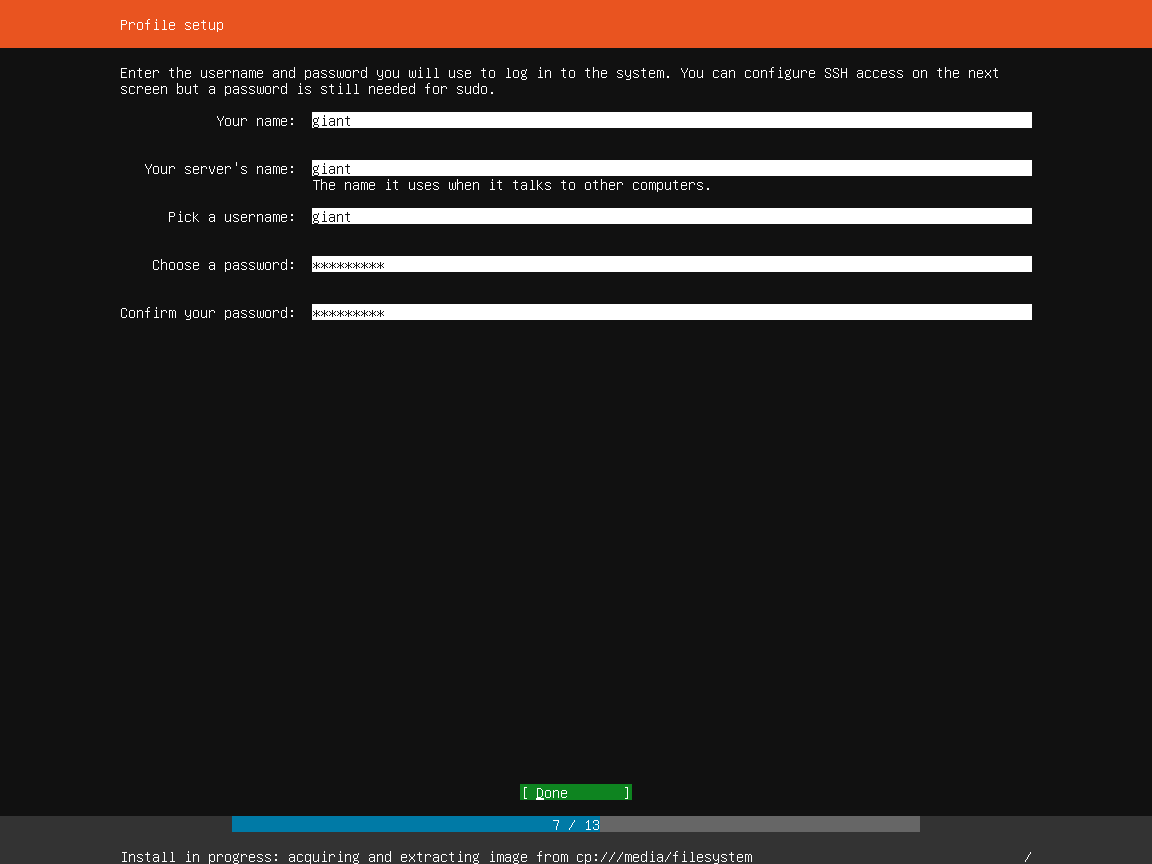Focus the Pick a username field
The width and height of the screenshot is (1152, 864).
click(x=672, y=216)
